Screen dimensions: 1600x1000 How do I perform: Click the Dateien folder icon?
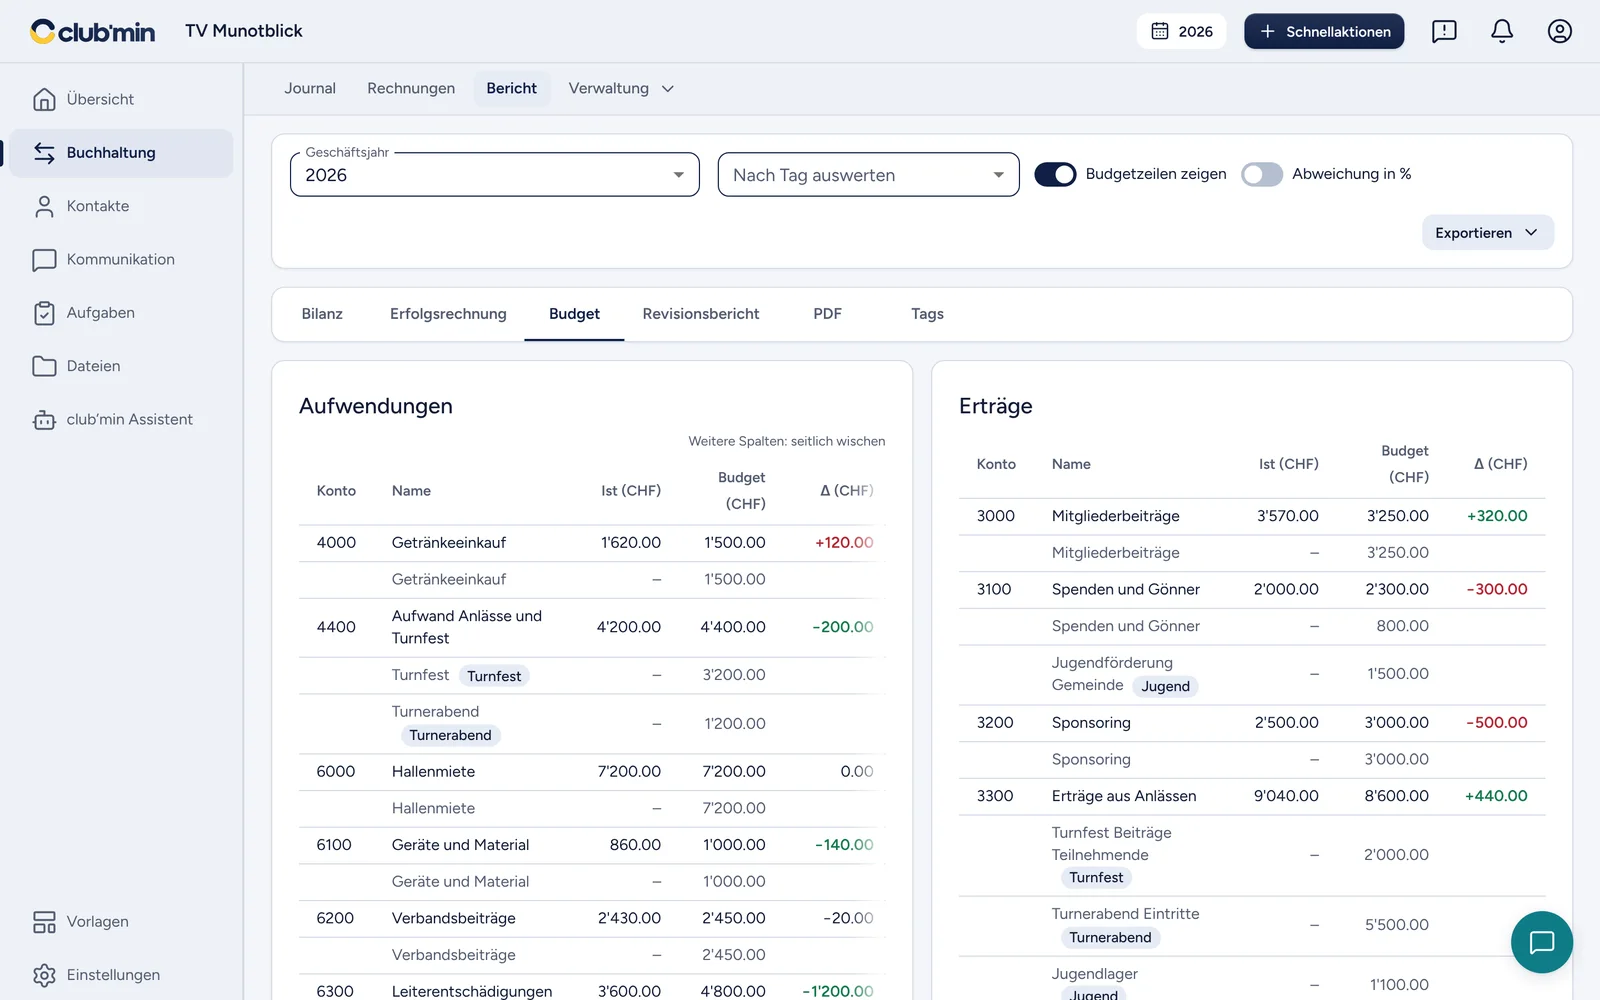(44, 366)
